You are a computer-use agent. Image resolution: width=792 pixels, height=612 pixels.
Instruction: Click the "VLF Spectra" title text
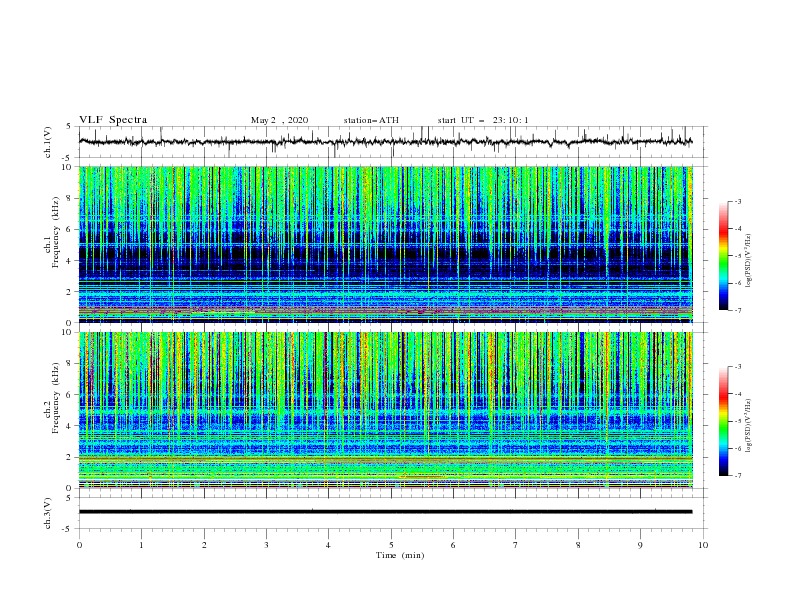click(x=113, y=120)
